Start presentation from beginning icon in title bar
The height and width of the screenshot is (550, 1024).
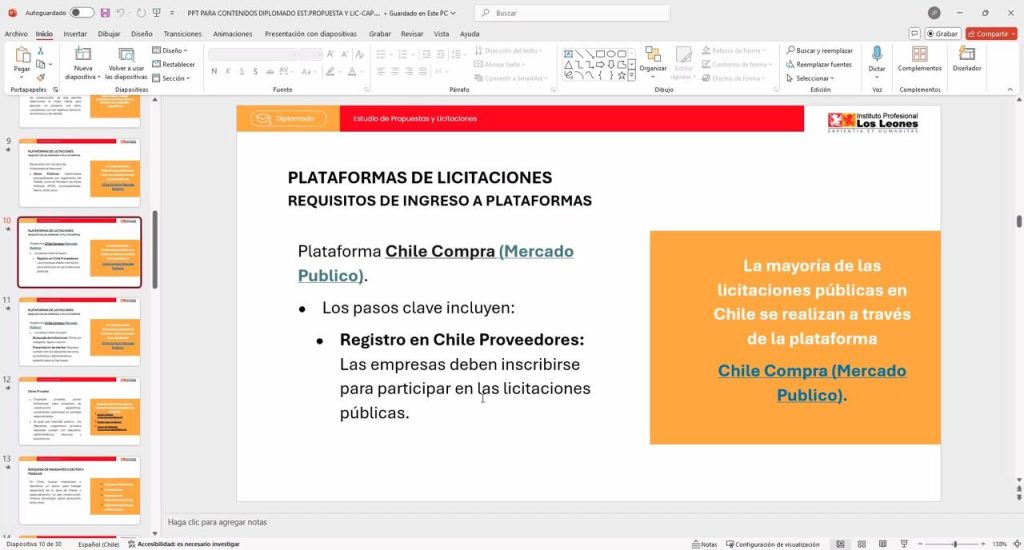point(157,12)
